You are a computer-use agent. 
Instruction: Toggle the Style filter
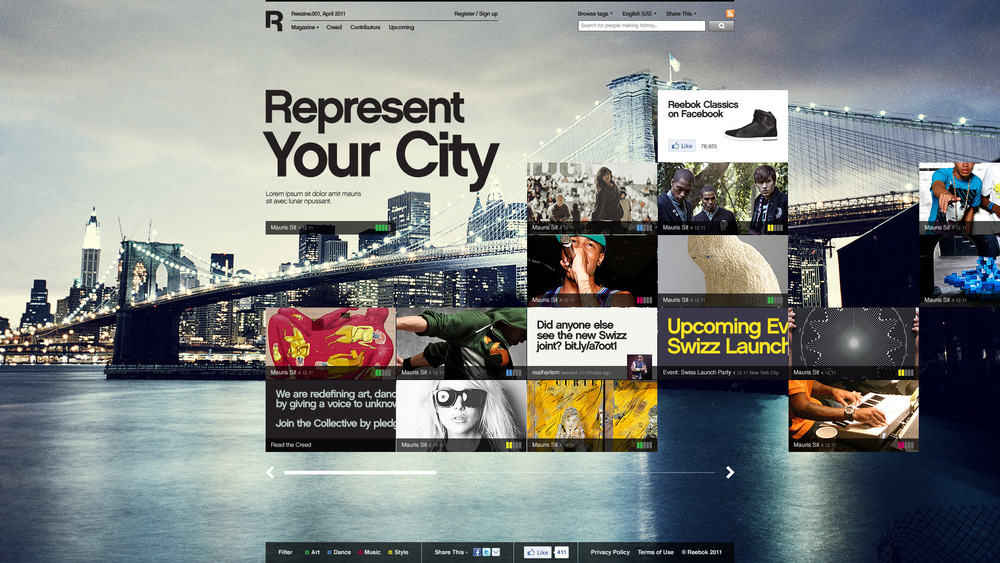click(x=398, y=552)
